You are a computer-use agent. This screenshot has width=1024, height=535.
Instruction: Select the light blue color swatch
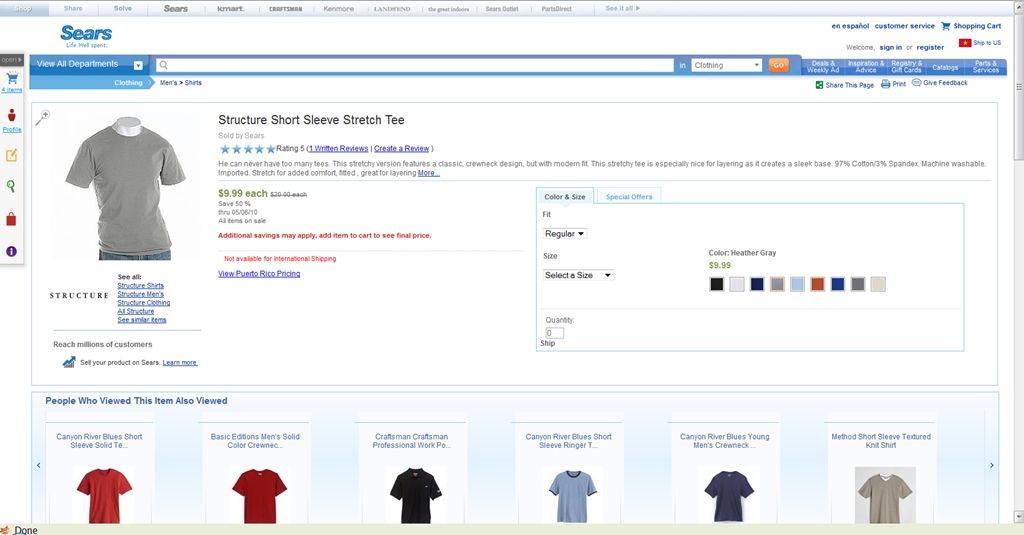click(x=797, y=284)
